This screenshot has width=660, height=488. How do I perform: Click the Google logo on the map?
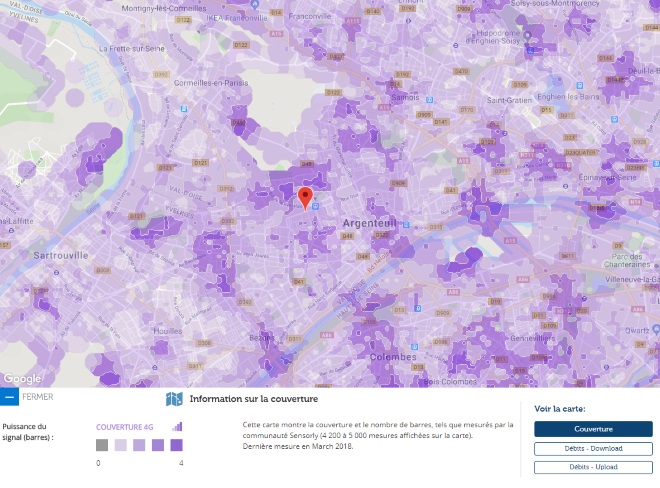point(22,379)
